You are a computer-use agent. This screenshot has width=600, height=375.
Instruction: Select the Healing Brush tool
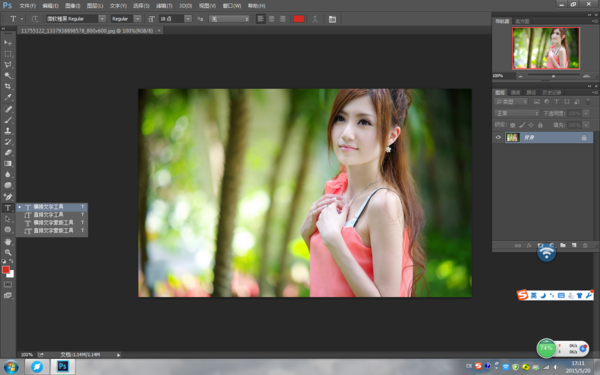click(8, 109)
